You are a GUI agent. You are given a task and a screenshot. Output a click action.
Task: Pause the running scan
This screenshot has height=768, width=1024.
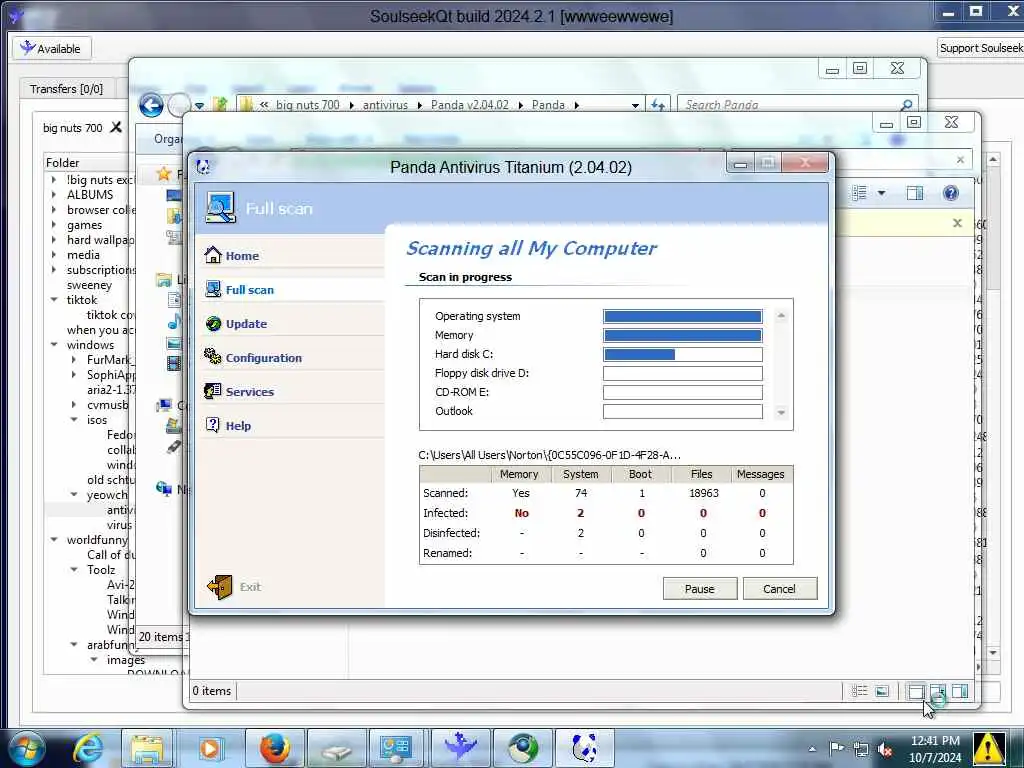699,588
